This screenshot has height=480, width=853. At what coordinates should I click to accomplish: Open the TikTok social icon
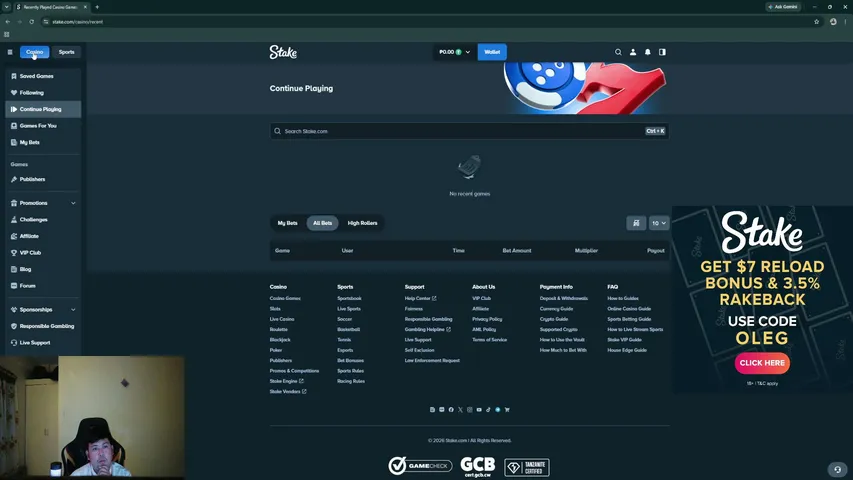coord(488,410)
